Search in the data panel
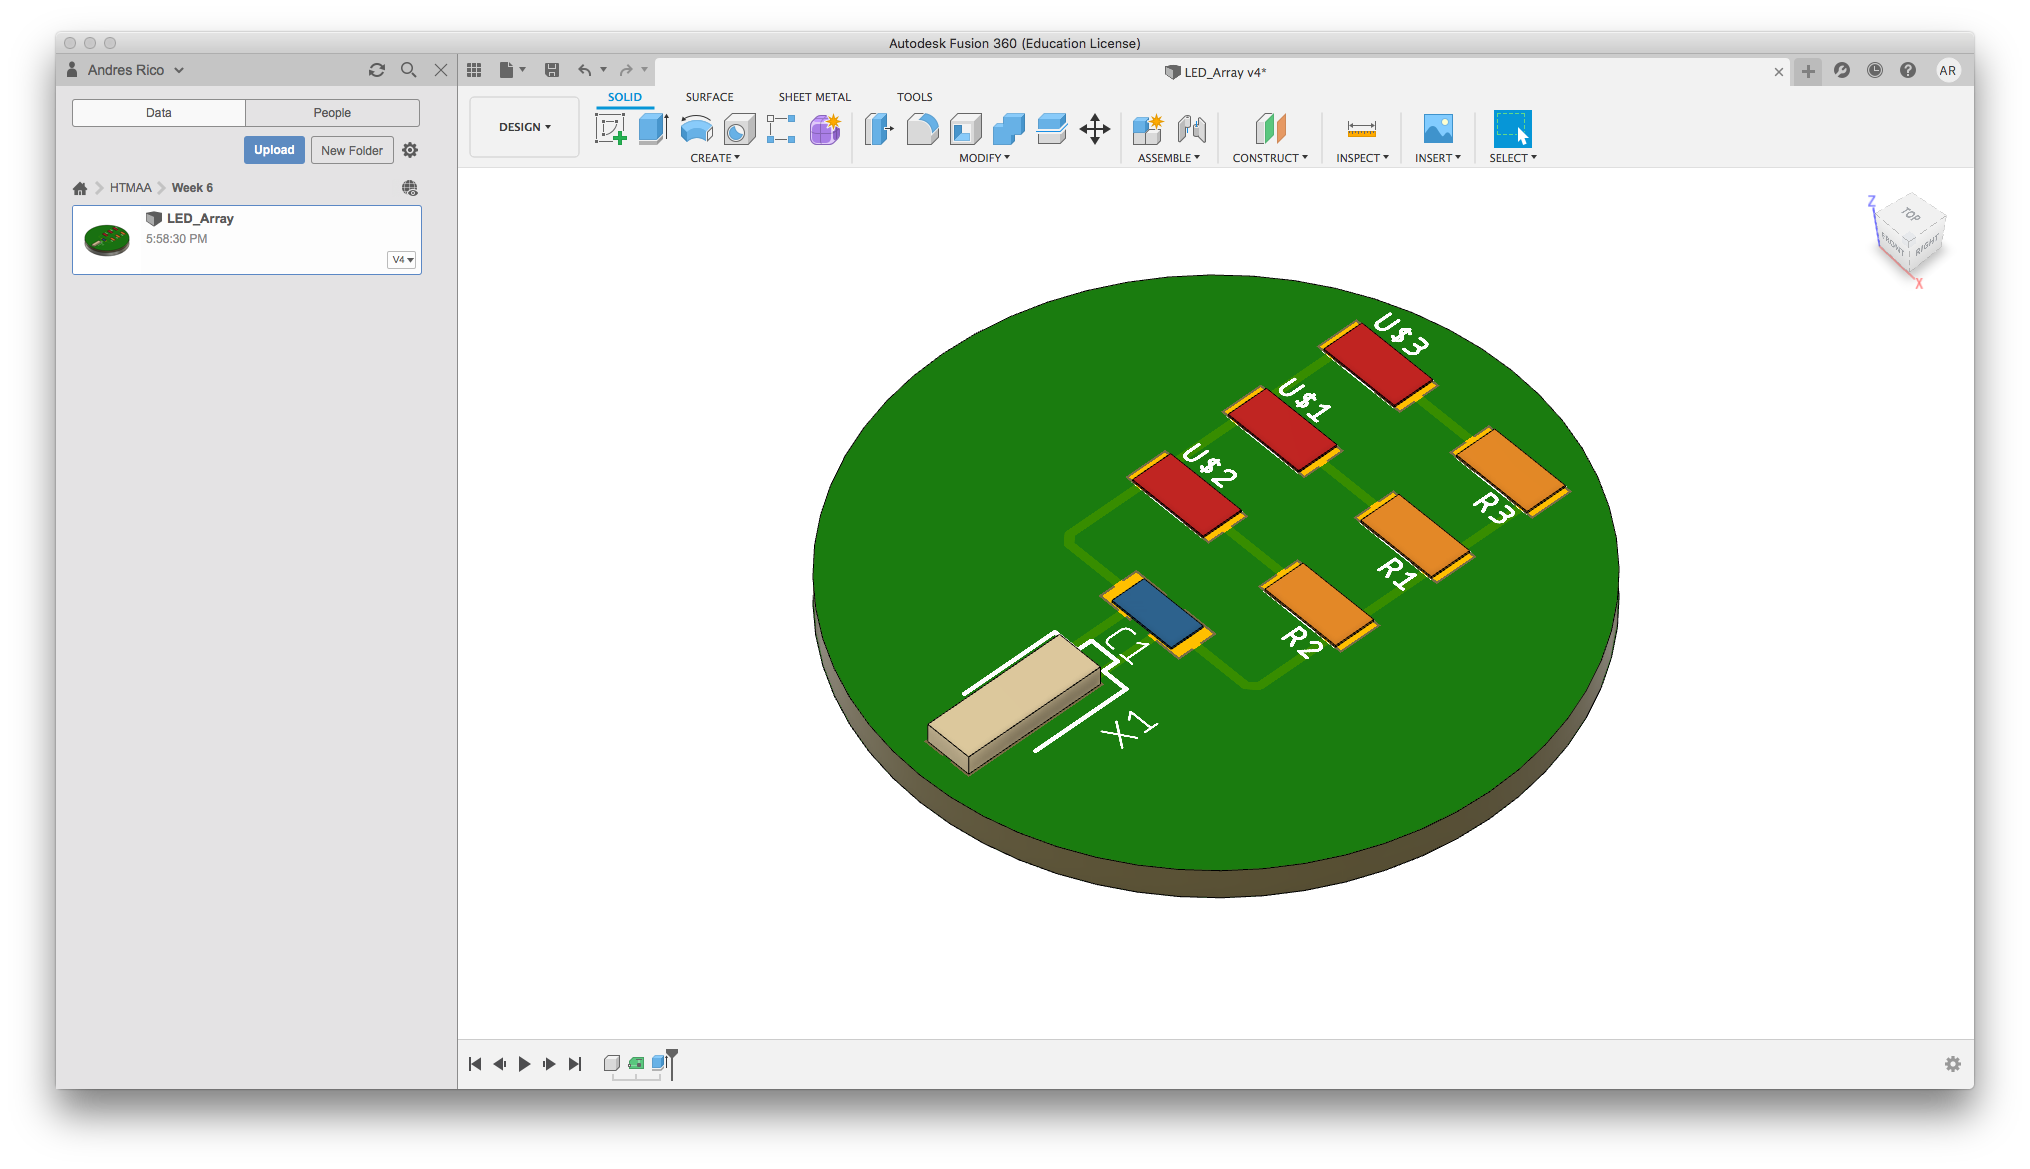This screenshot has width=2030, height=1169. click(408, 70)
